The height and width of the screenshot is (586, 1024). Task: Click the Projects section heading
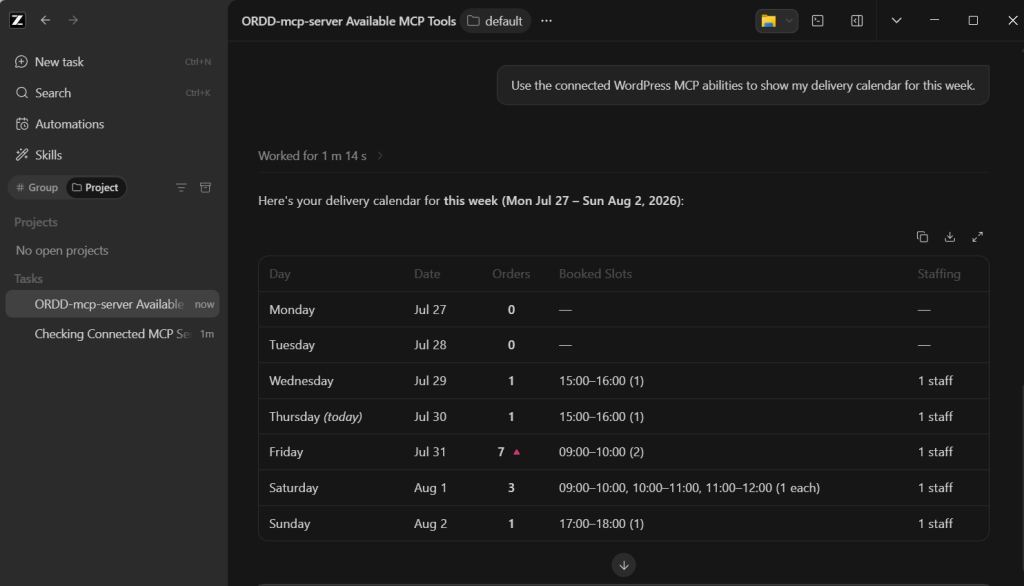pos(36,222)
